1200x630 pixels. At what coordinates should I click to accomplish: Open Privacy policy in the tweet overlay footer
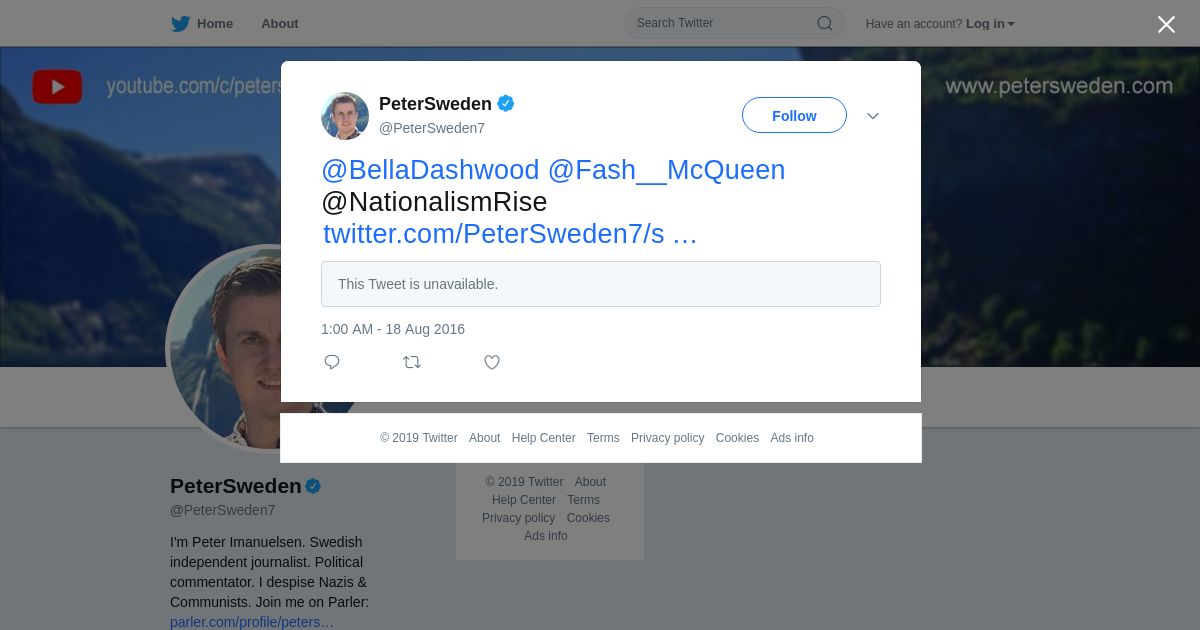pos(667,438)
